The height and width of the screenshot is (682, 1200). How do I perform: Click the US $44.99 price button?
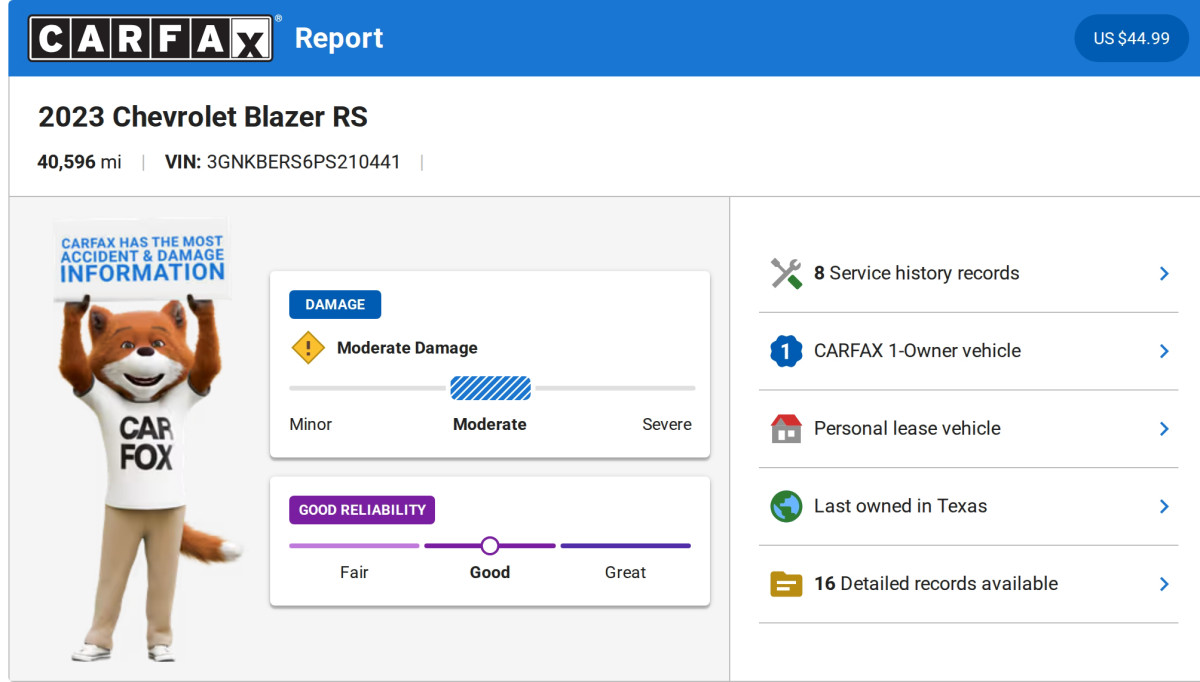(x=1131, y=38)
